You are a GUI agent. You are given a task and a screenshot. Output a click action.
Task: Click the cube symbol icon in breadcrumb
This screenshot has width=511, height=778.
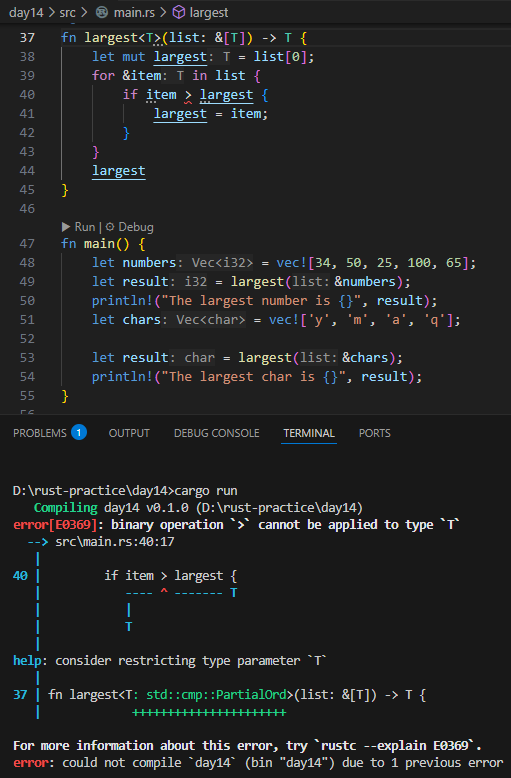pyautogui.click(x=179, y=12)
